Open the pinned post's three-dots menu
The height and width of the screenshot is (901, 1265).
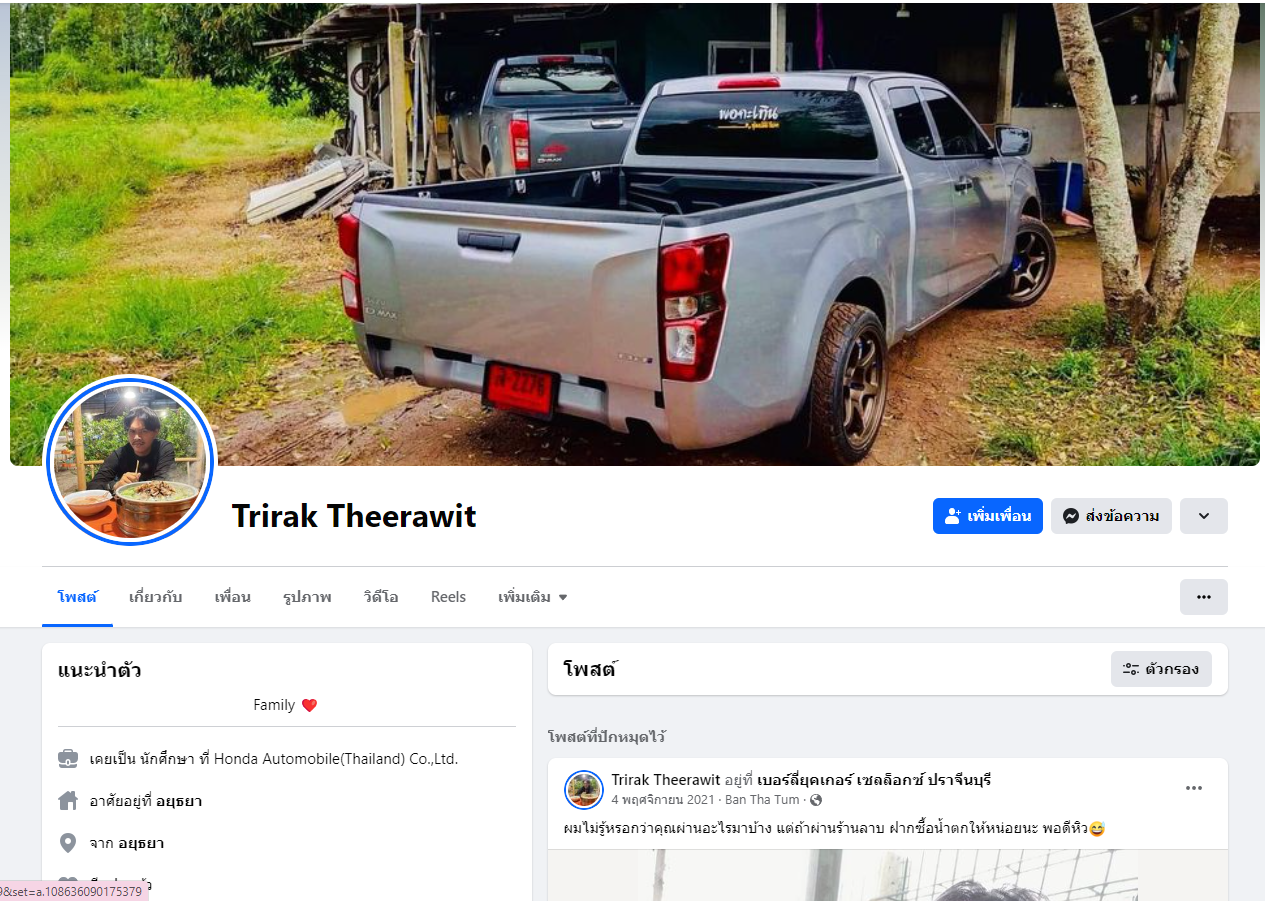[x=1194, y=788]
